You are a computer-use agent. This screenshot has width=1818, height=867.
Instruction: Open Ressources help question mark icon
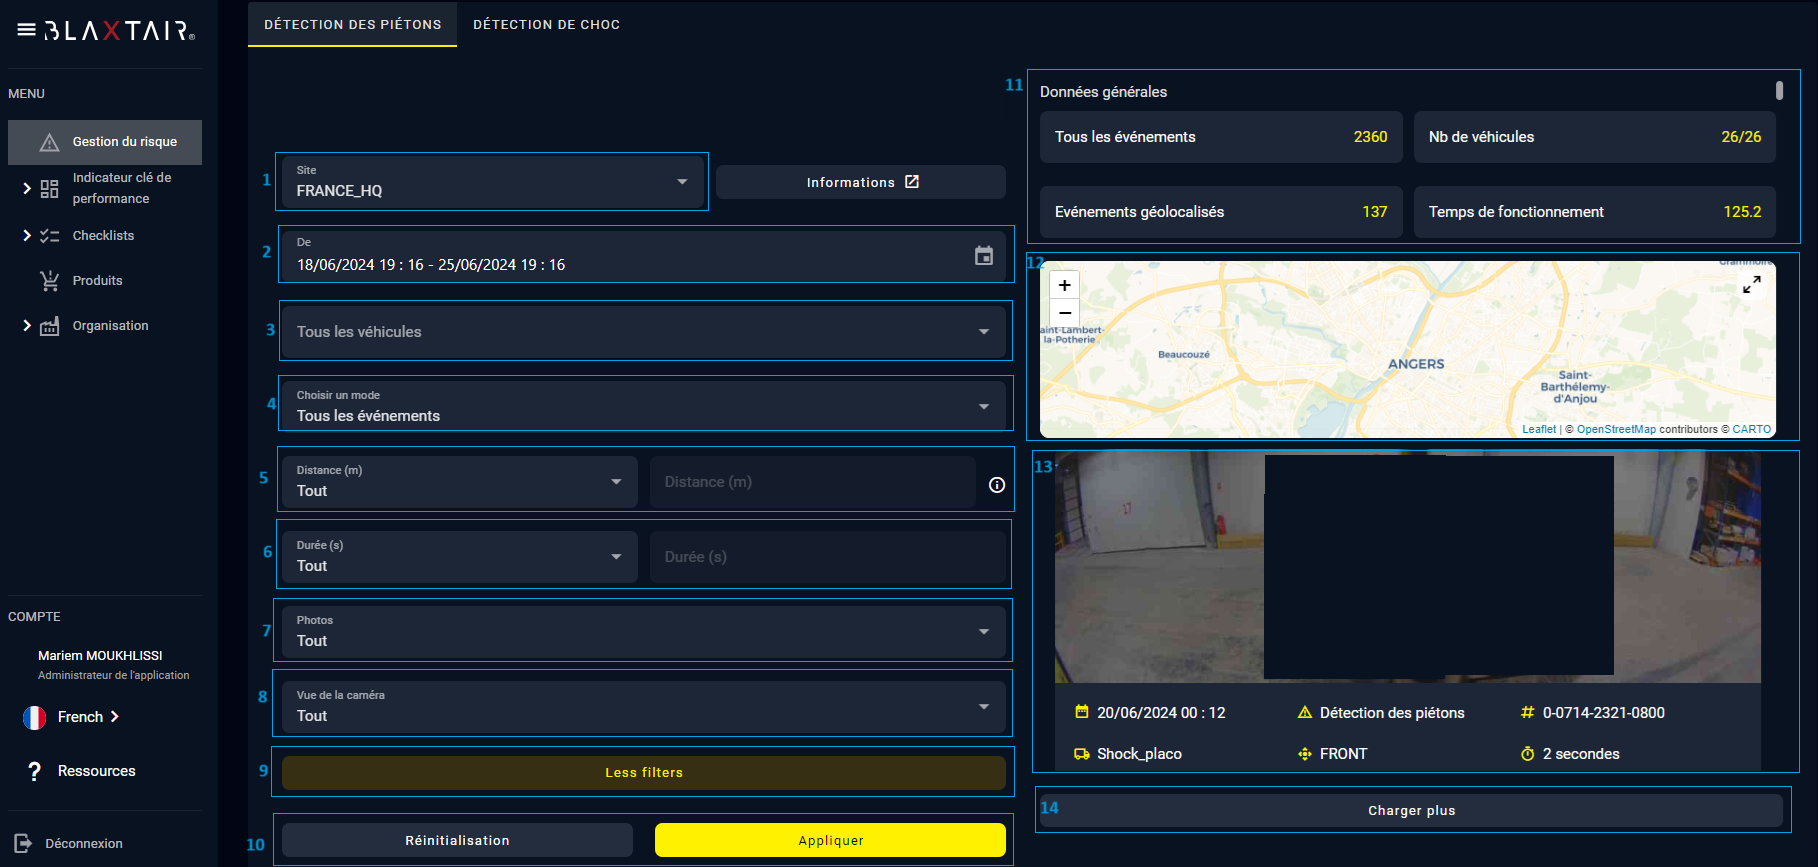[35, 771]
